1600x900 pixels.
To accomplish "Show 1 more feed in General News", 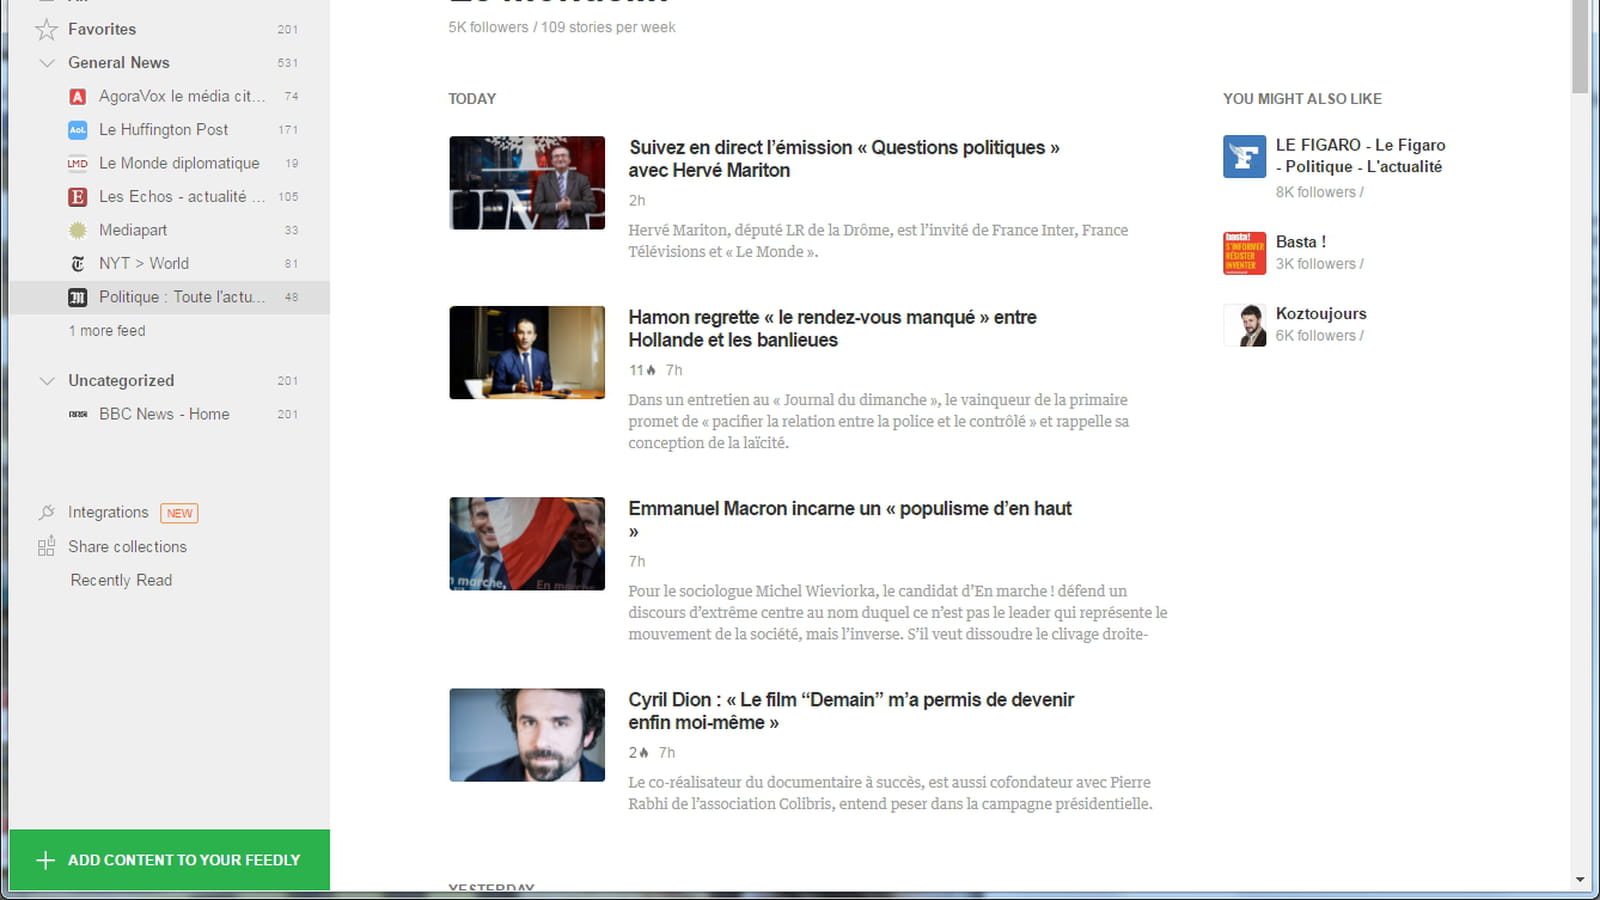I will [x=107, y=331].
